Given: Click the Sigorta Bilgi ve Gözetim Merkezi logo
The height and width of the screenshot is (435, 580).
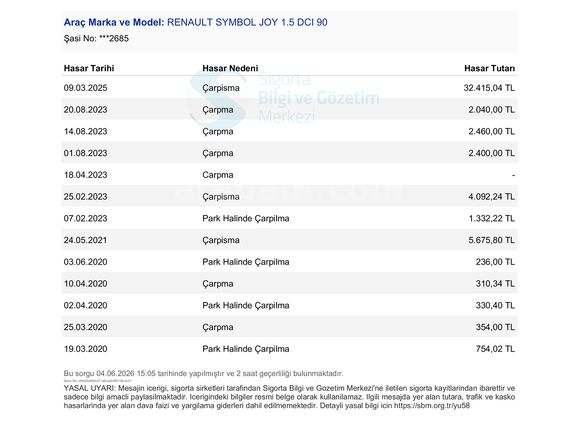Looking at the screenshot, I should coord(285,98).
